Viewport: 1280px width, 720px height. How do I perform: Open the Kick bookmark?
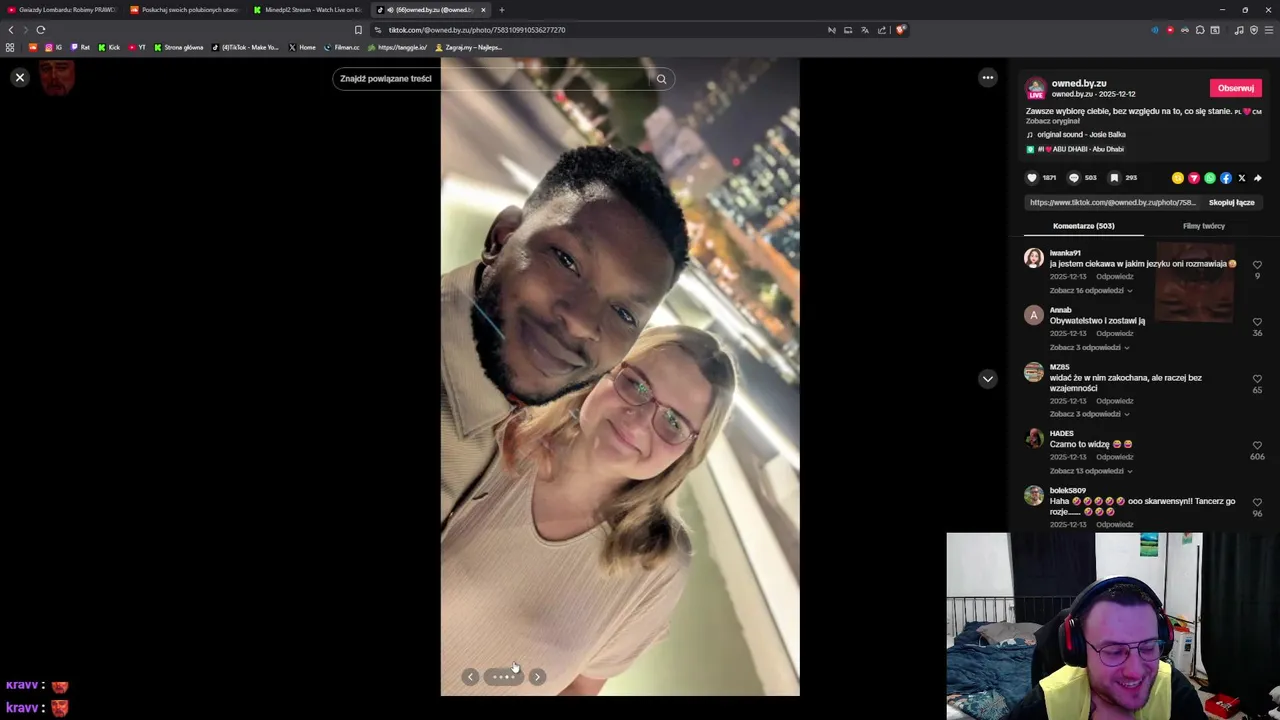[x=109, y=47]
